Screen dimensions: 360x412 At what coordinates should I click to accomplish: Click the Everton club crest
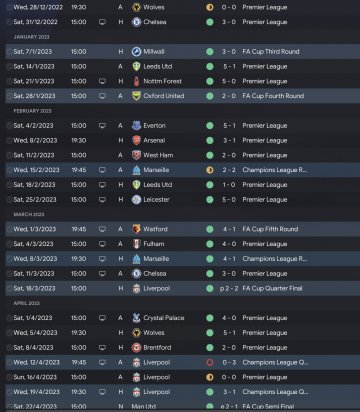pyautogui.click(x=136, y=126)
